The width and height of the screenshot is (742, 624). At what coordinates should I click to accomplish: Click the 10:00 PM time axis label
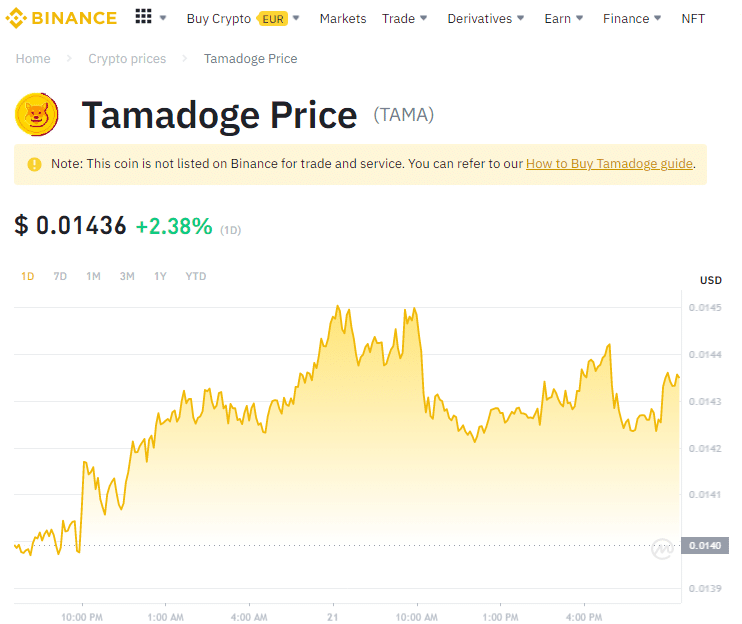click(82, 617)
